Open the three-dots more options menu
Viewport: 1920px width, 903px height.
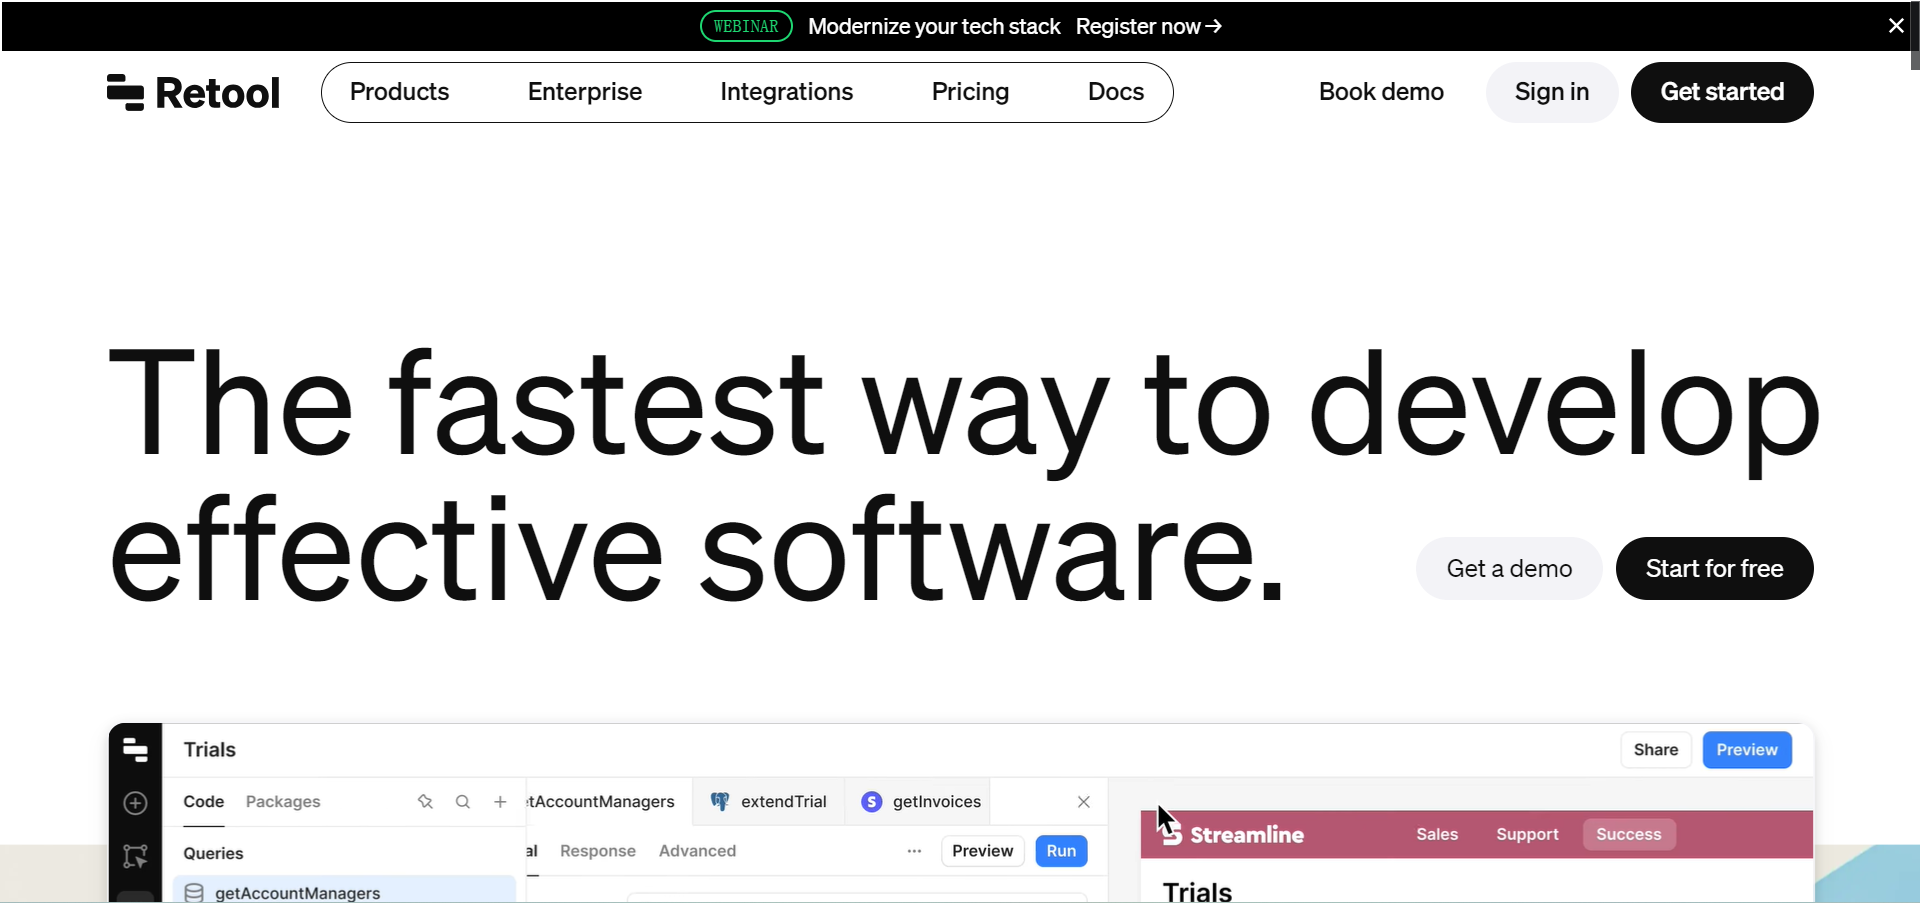[914, 851]
